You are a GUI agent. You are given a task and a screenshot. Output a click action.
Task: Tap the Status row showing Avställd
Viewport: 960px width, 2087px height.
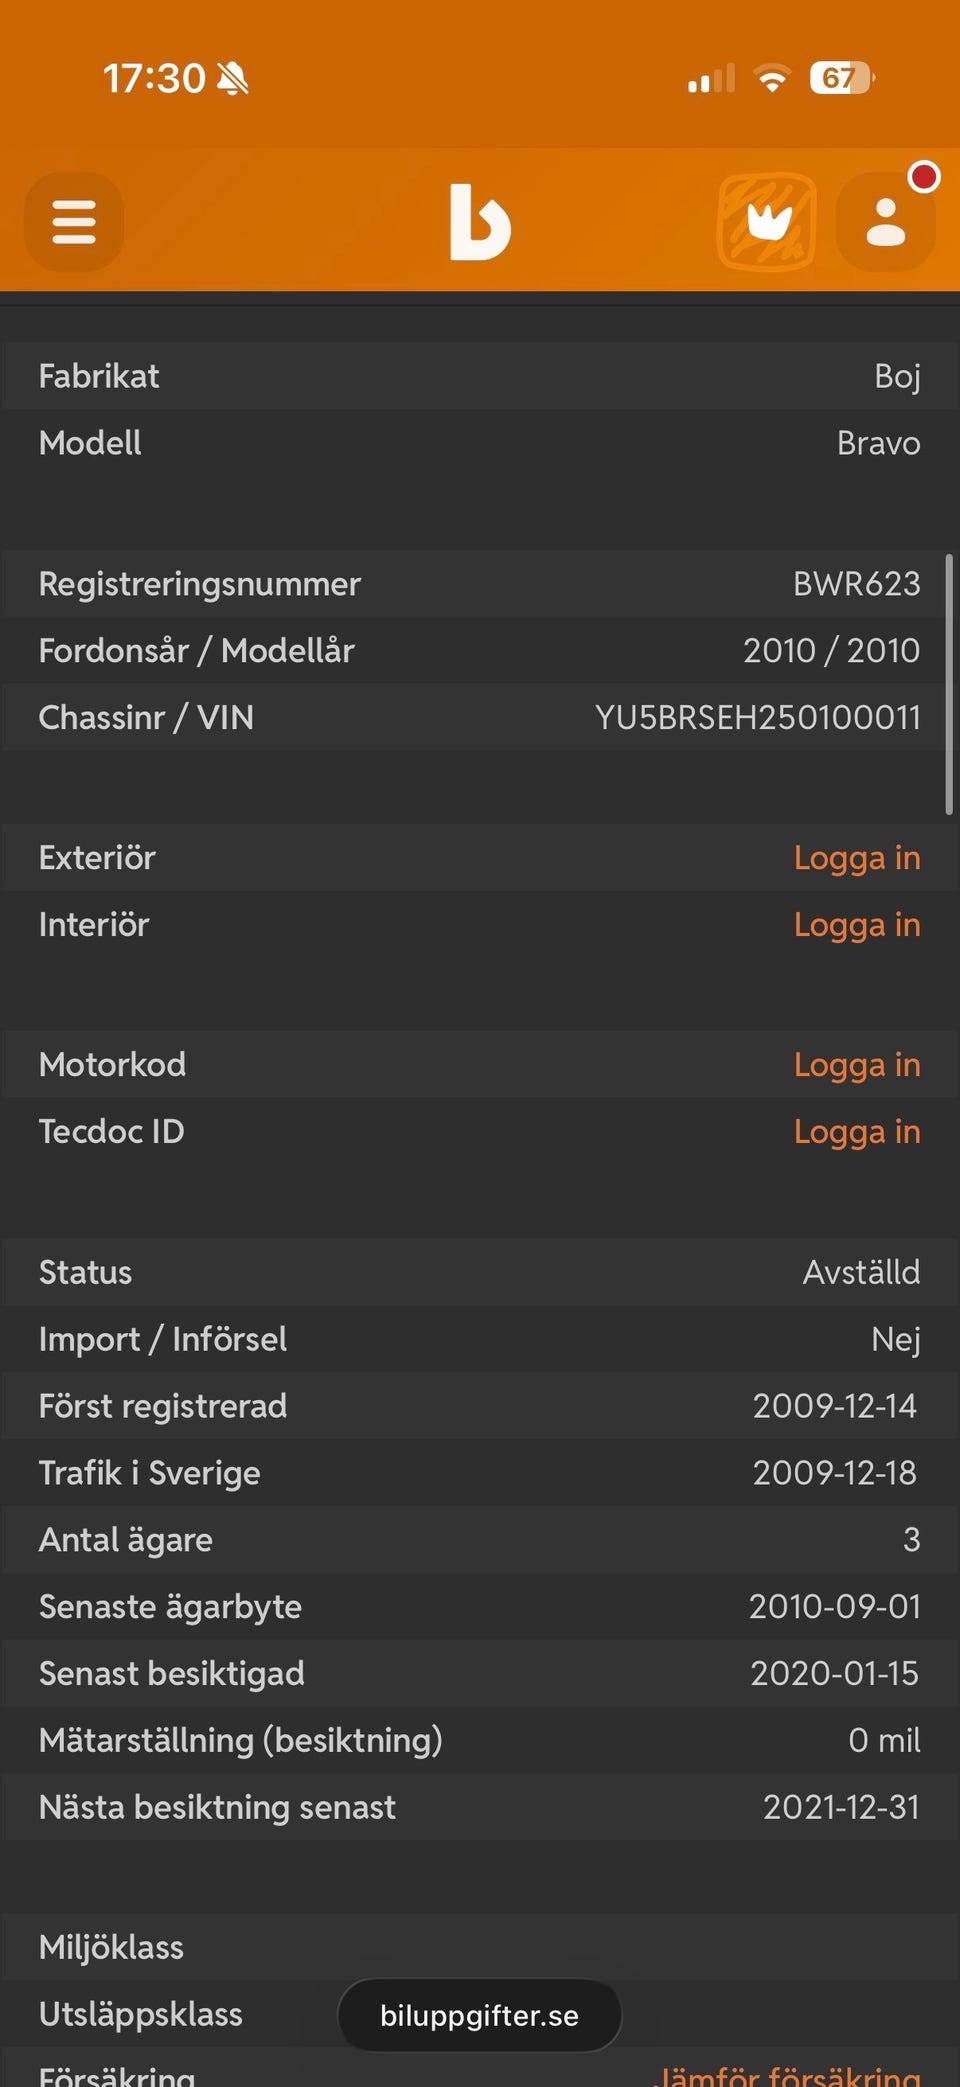(480, 1272)
